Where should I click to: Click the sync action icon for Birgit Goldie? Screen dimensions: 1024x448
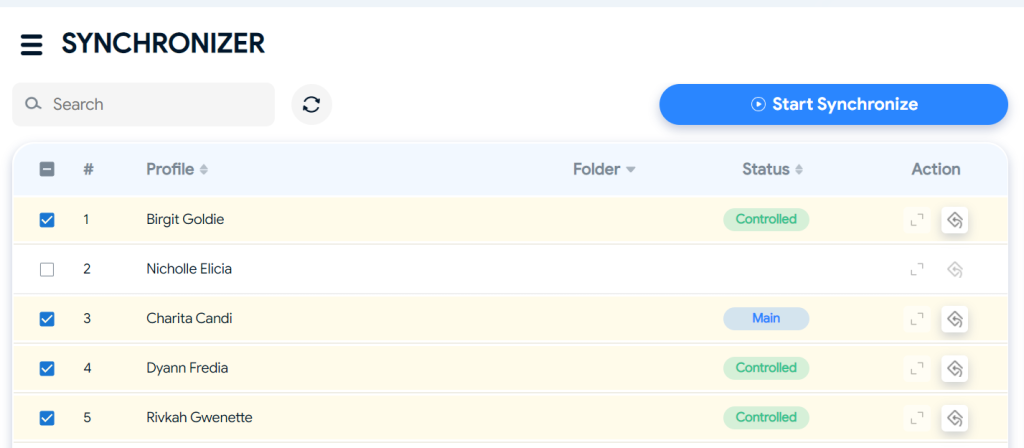tap(955, 220)
